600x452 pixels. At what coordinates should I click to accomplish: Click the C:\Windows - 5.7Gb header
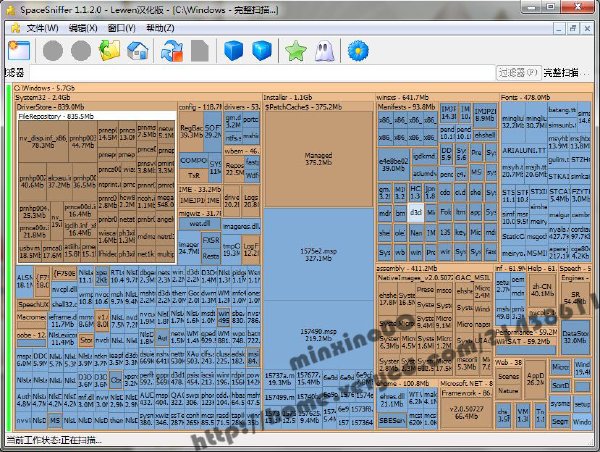coord(303,88)
